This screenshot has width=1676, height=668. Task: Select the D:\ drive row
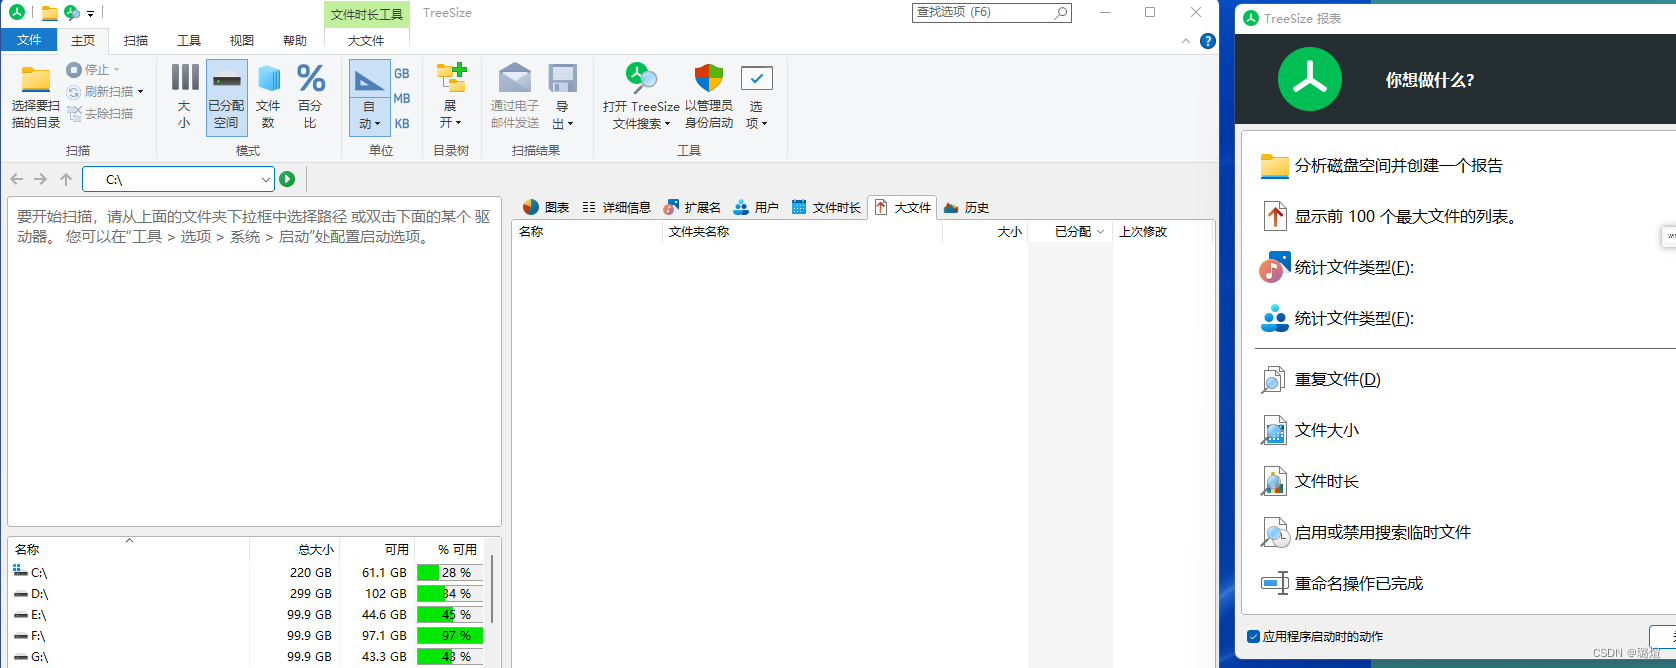coord(247,594)
